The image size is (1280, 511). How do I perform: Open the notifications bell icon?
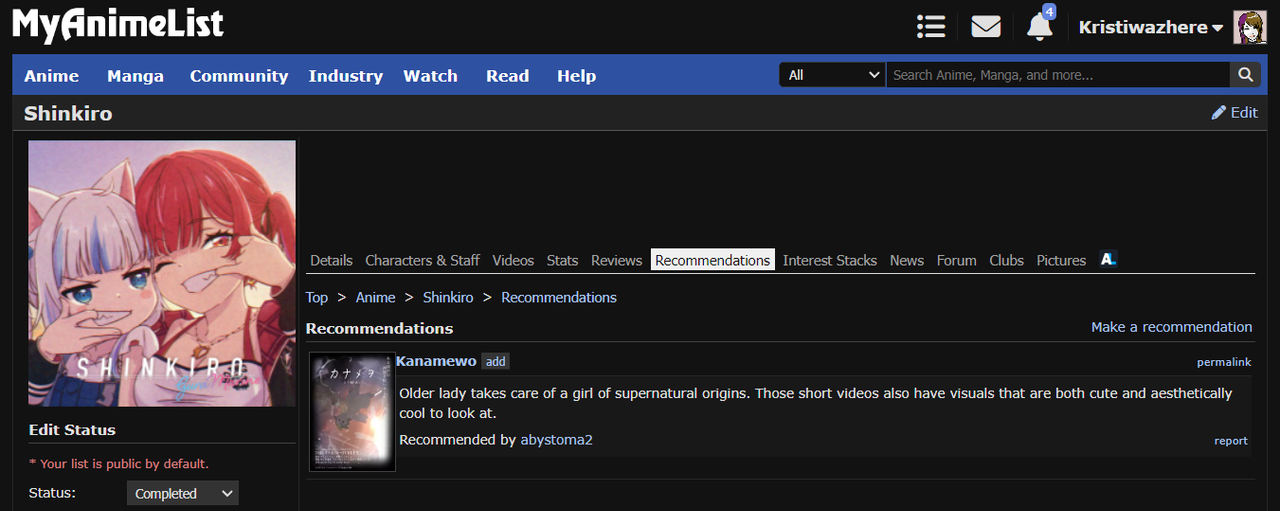(x=1040, y=27)
